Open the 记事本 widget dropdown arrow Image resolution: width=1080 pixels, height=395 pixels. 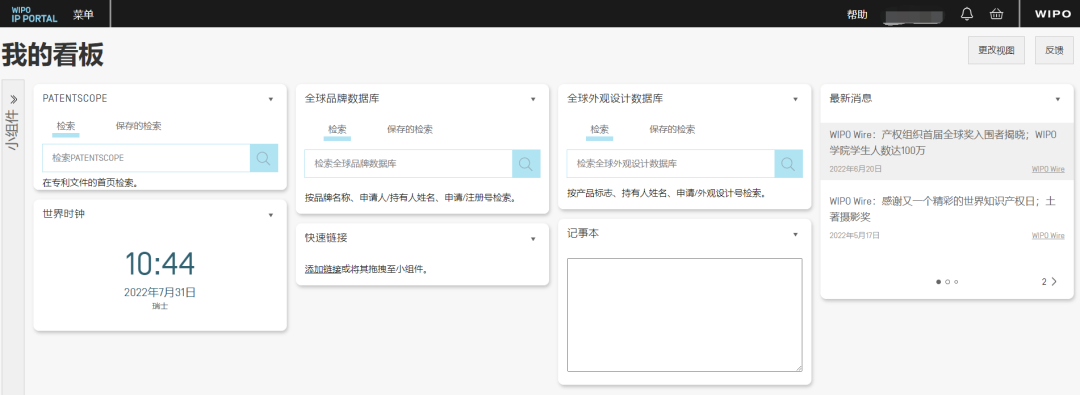[796, 234]
